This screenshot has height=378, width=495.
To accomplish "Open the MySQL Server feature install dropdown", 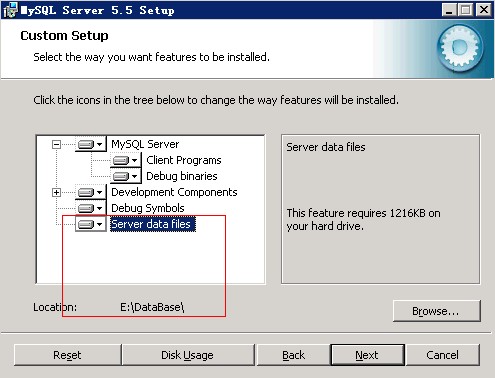I will pos(90,144).
